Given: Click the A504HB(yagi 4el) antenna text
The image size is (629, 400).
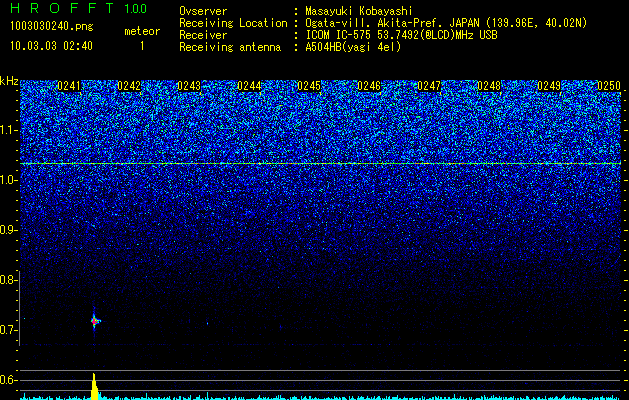Looking at the screenshot, I should click(353, 47).
